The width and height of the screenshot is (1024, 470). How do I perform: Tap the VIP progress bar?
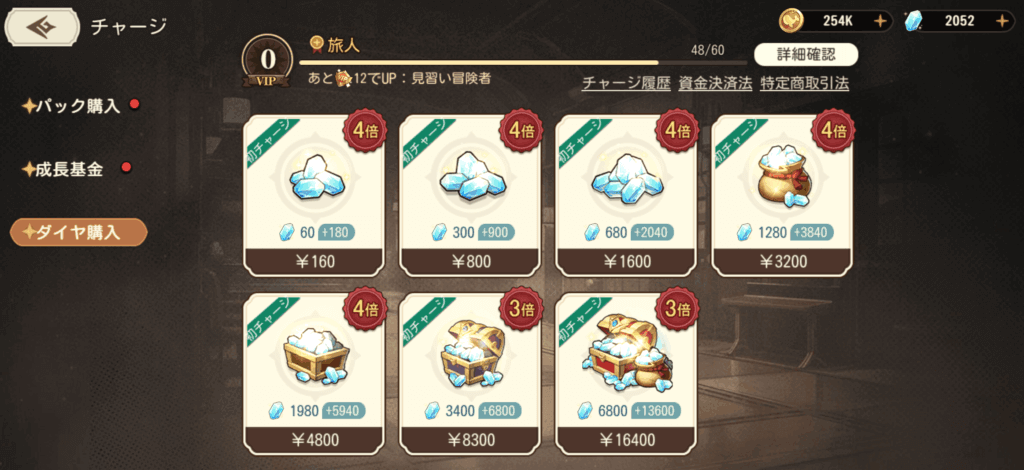[x=523, y=63]
